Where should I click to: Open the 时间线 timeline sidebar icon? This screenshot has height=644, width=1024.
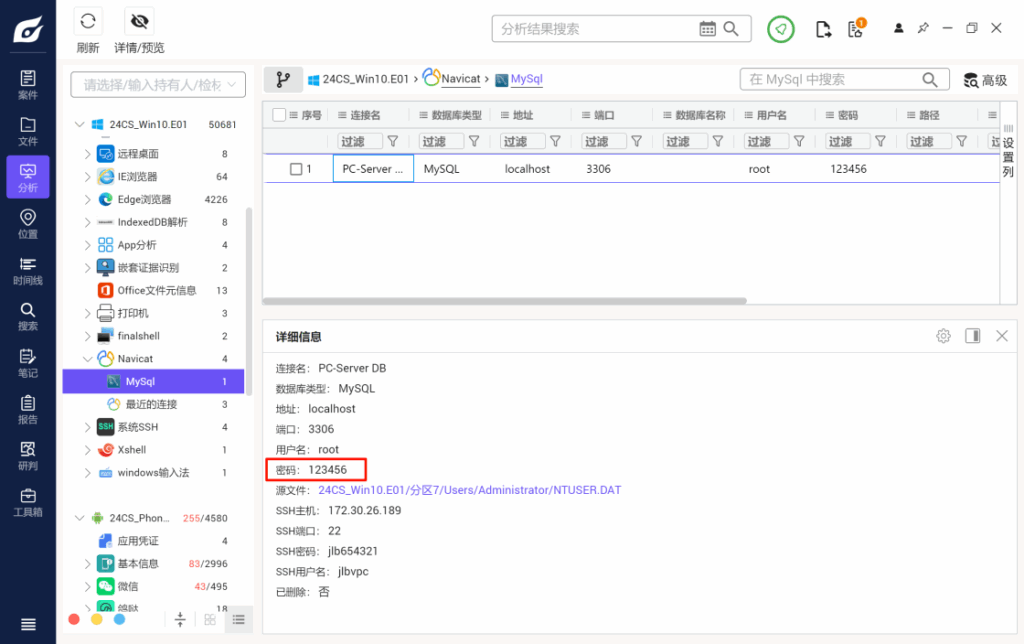[28, 271]
